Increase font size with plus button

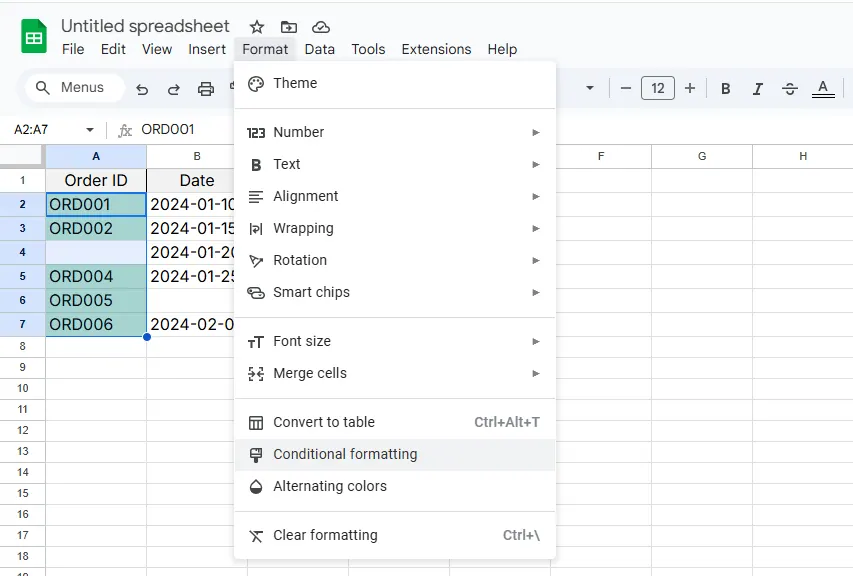pos(690,88)
